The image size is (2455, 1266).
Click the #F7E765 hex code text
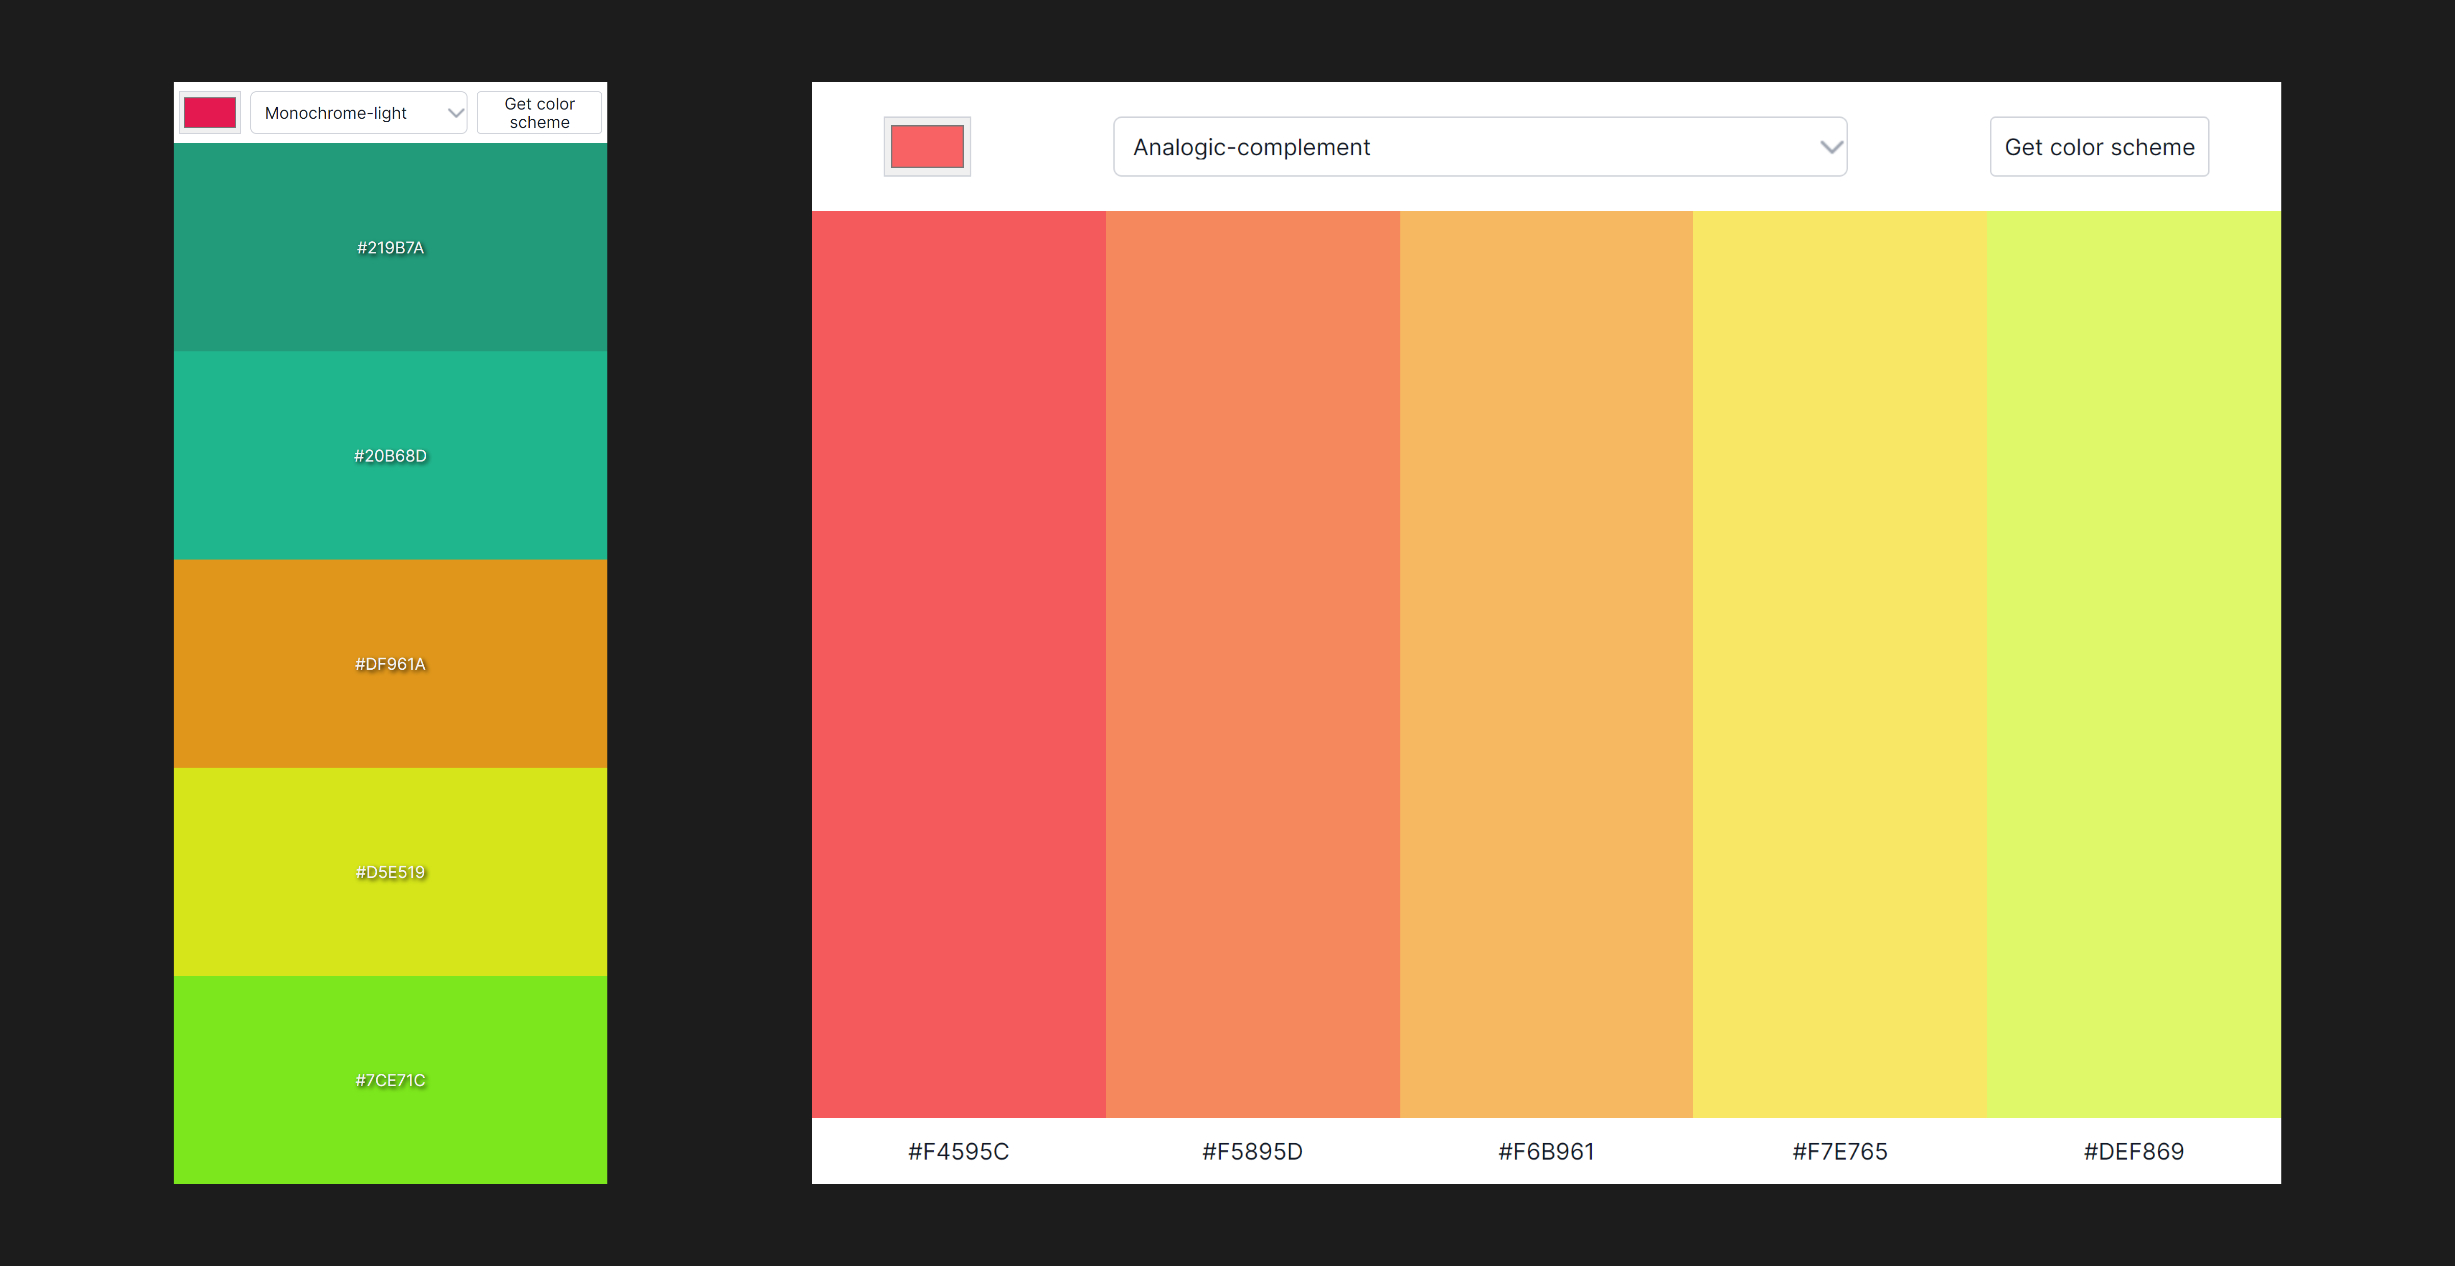pos(1839,1151)
